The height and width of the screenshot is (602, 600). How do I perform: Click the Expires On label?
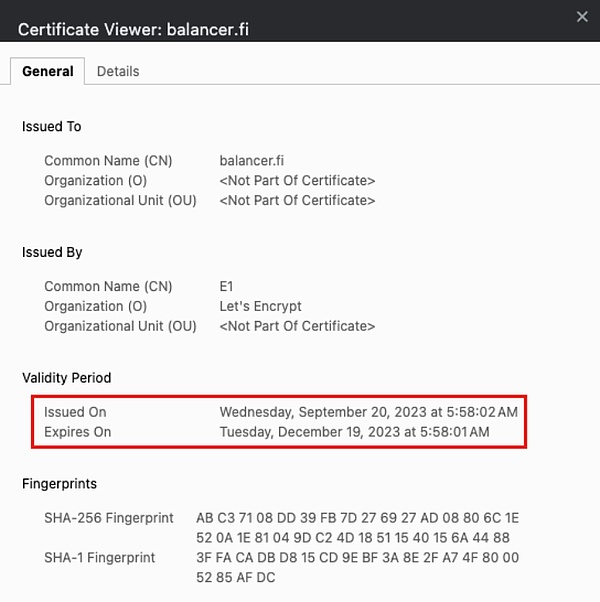point(78,432)
